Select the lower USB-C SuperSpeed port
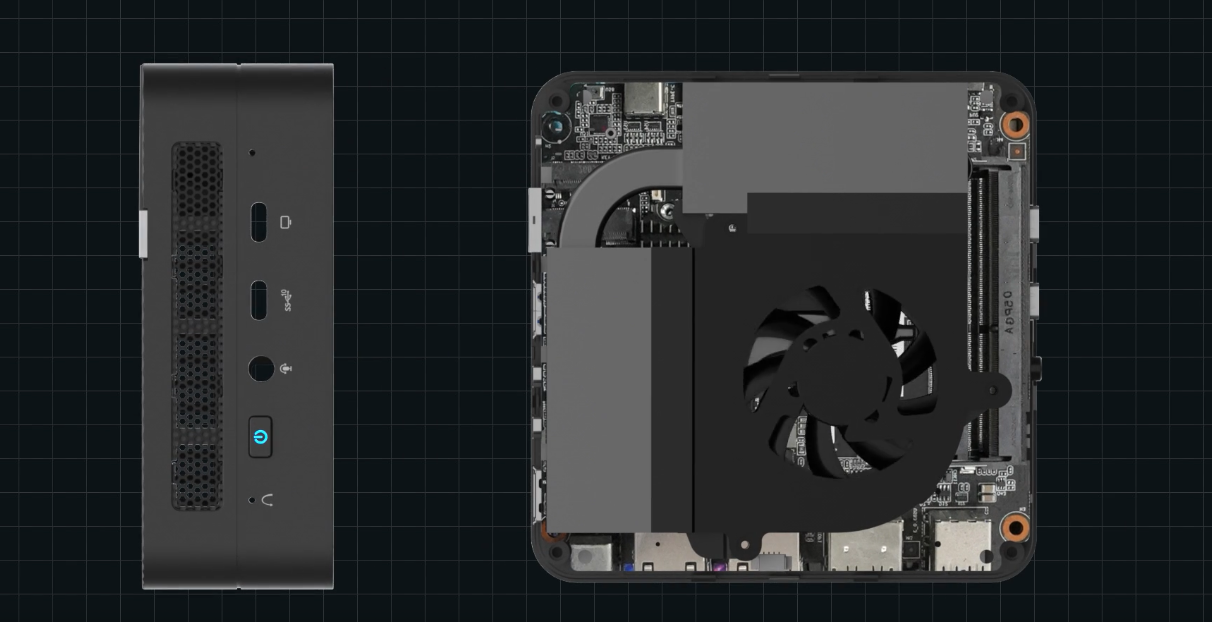 [x=260, y=301]
